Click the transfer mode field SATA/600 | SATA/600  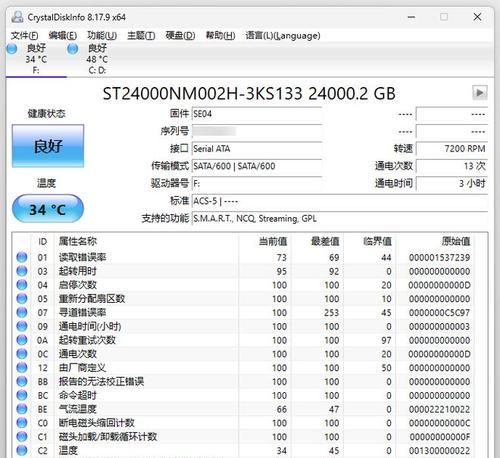click(257, 166)
